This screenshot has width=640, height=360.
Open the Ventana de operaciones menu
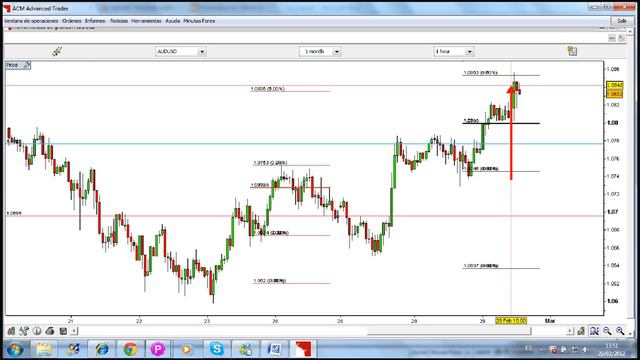point(31,21)
